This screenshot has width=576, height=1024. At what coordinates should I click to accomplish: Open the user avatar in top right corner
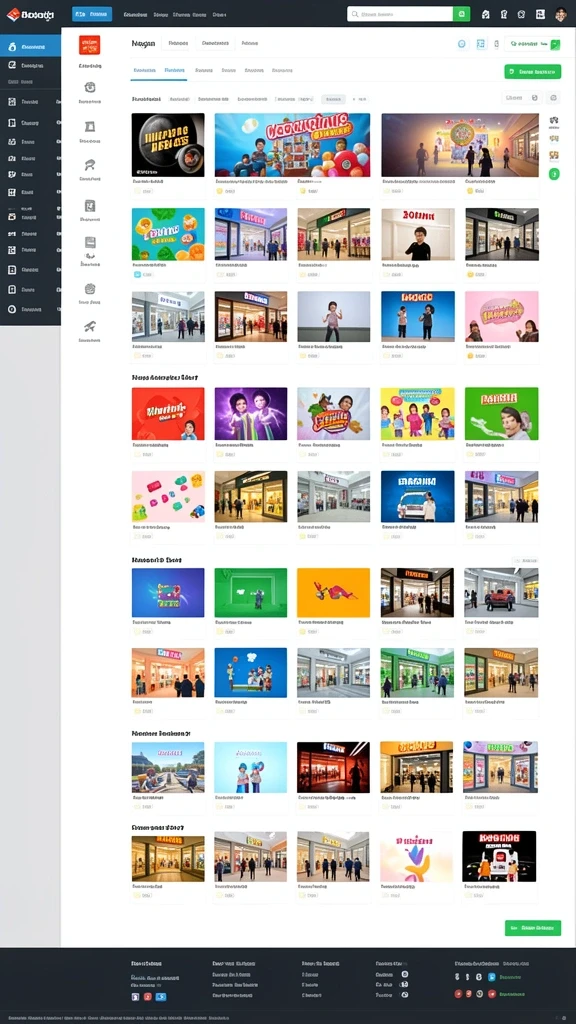click(x=560, y=14)
